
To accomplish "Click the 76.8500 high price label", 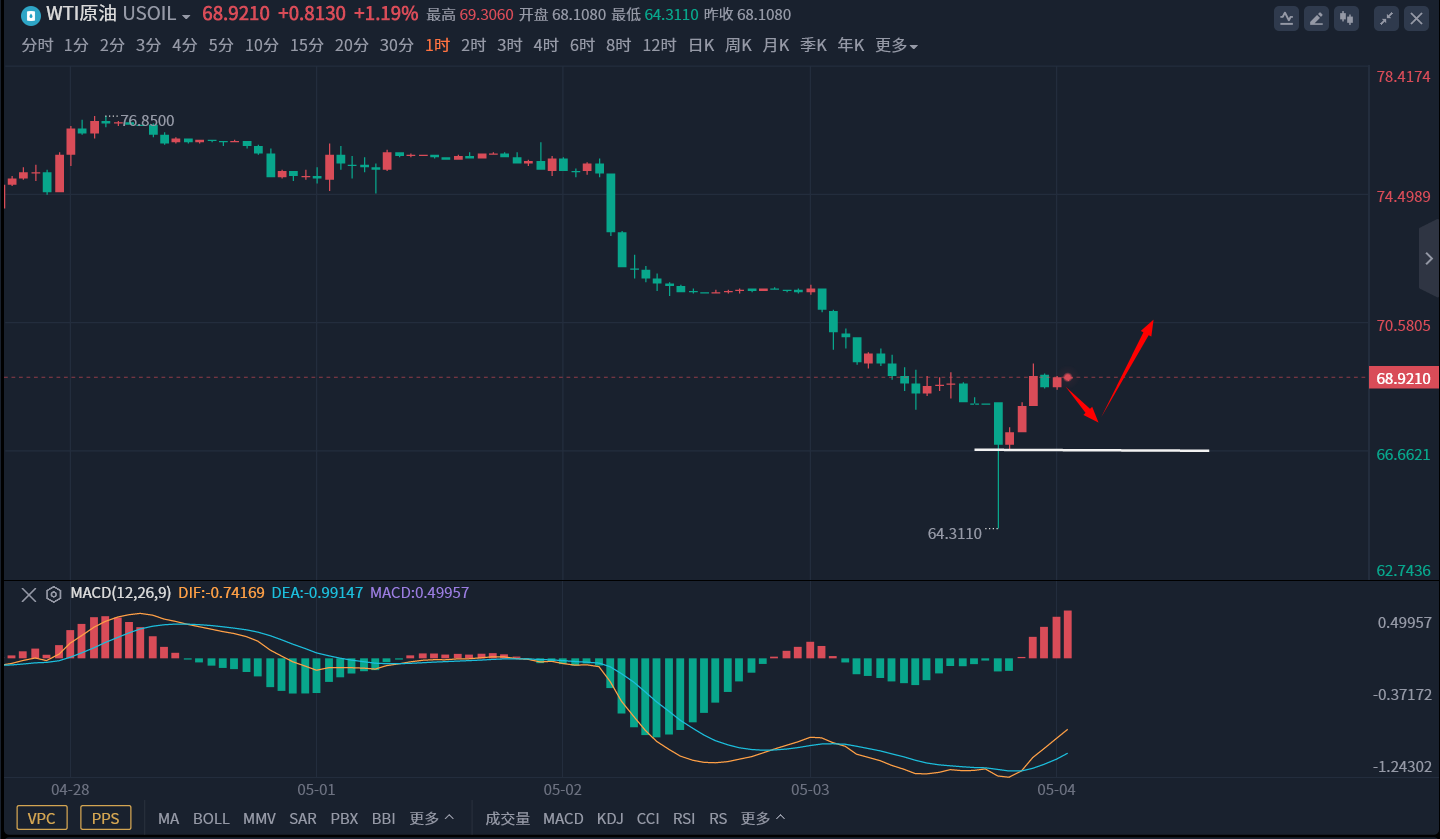I will [x=147, y=121].
